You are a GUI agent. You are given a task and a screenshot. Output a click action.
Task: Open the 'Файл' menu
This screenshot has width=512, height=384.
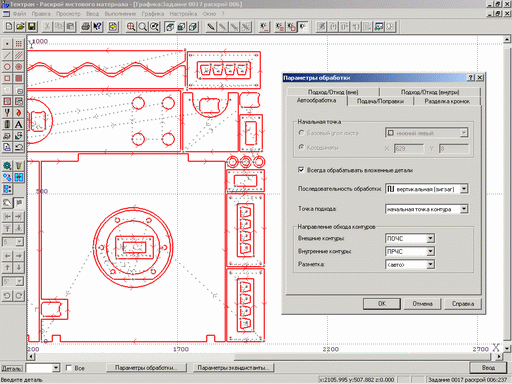[x=19, y=14]
